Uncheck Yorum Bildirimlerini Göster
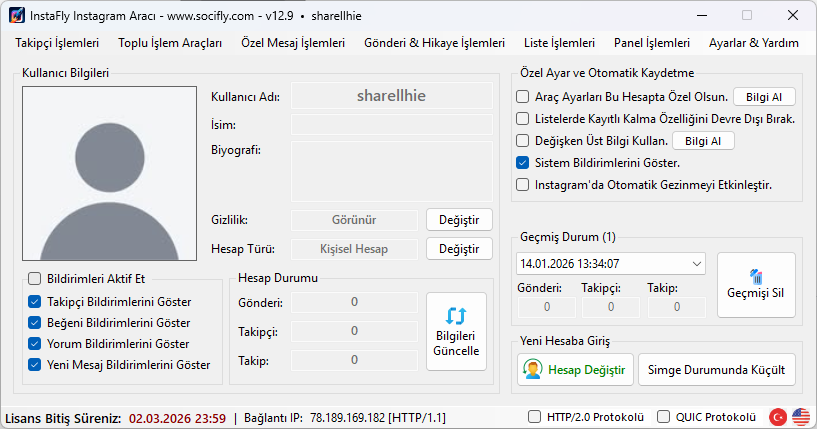817x429 pixels. tap(34, 344)
